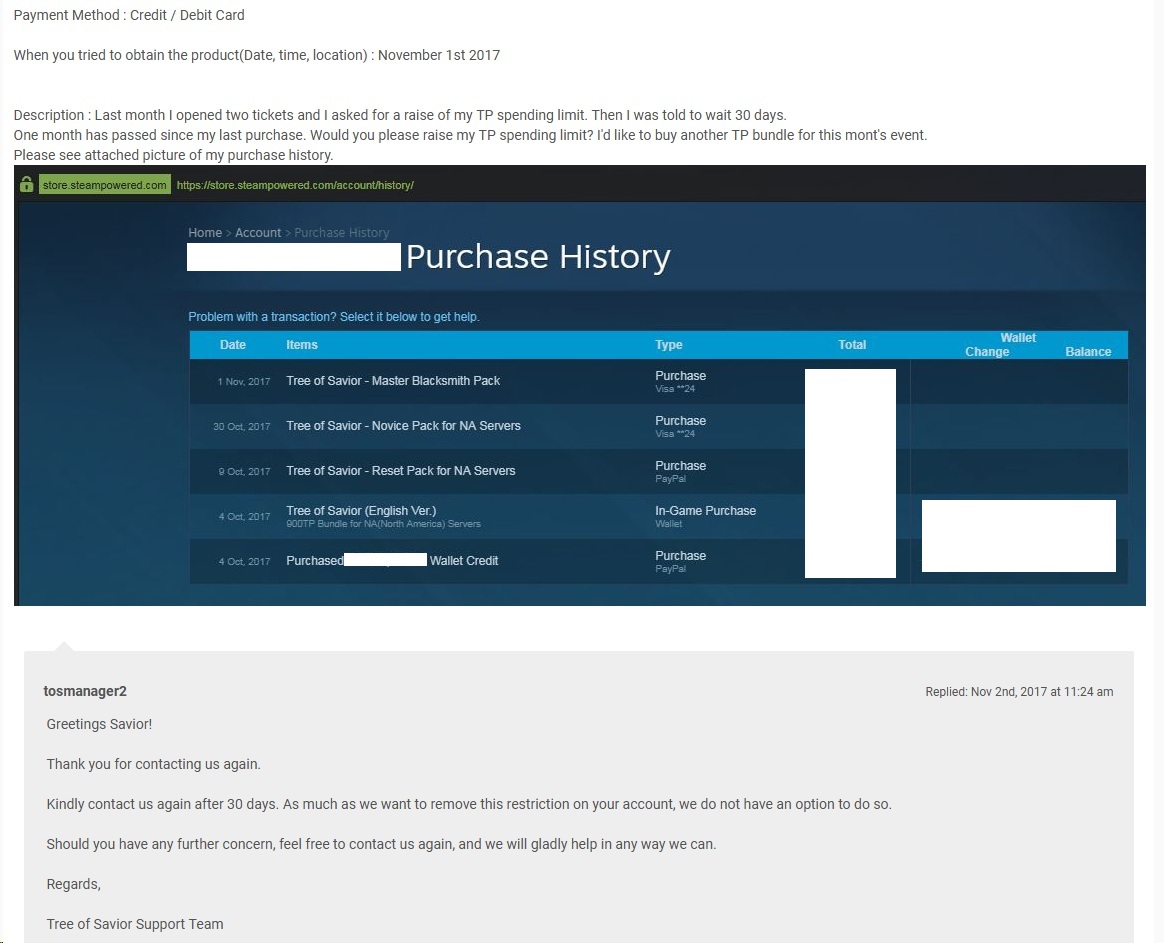The image size is (1164, 943).
Task: Select the Purchase History breadcrumb item
Action: [x=341, y=233]
